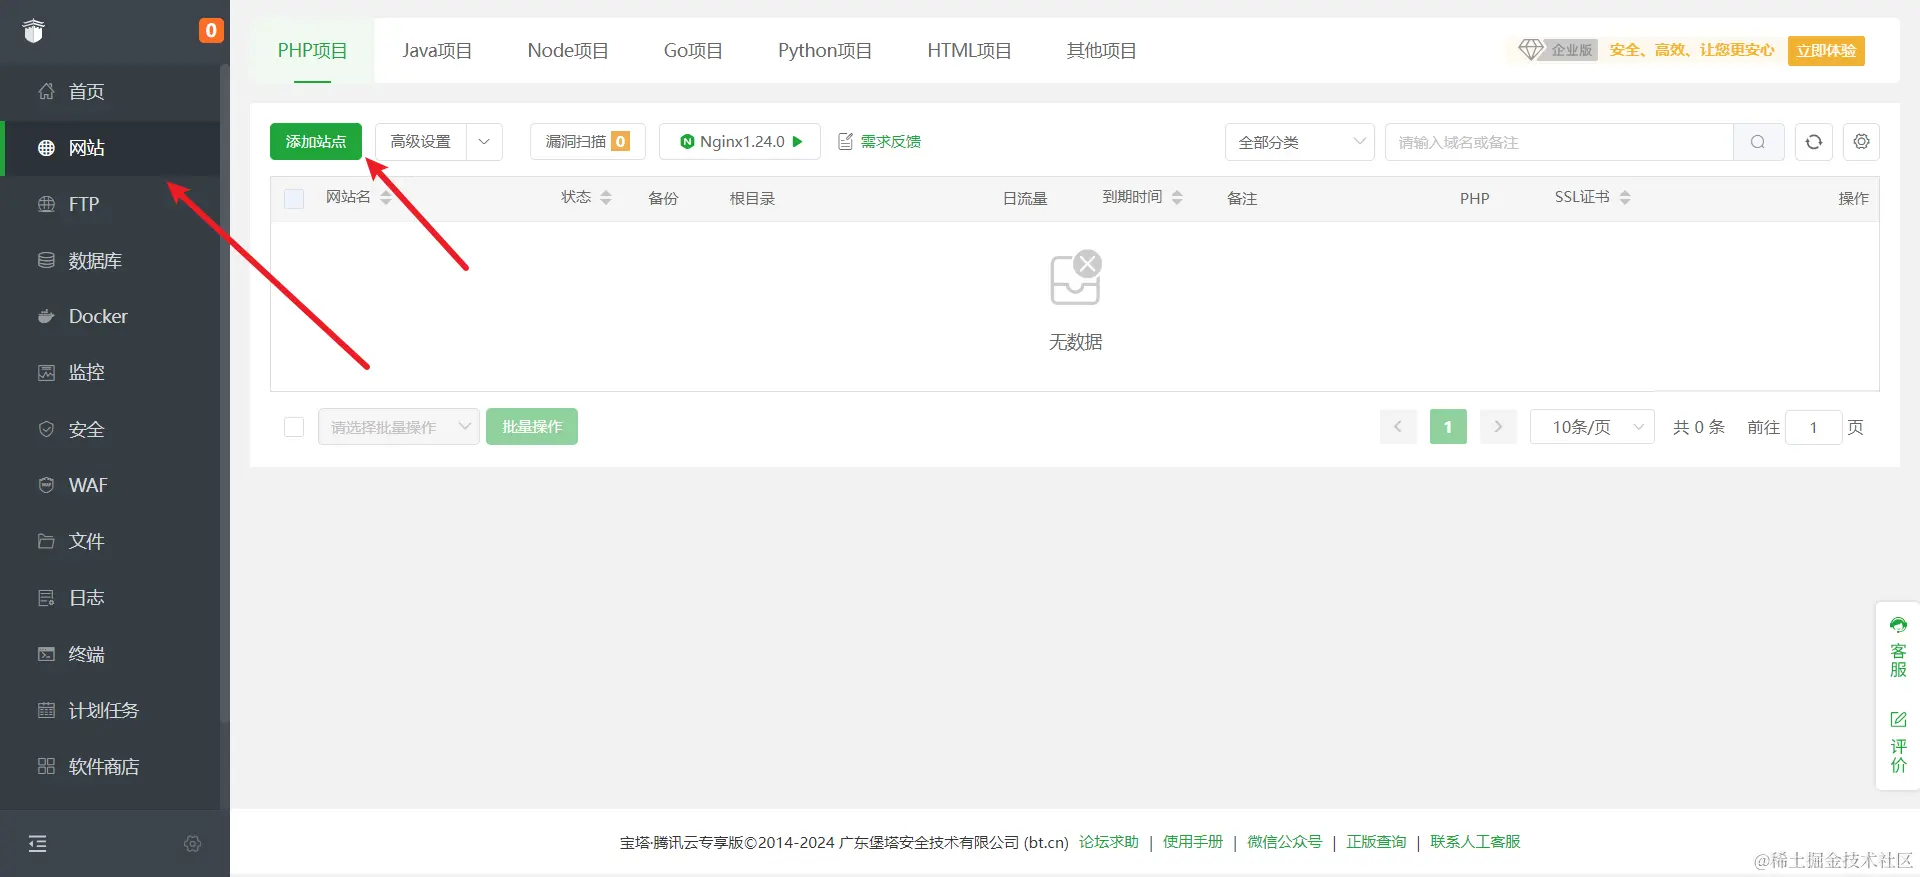The width and height of the screenshot is (1920, 877).
Task: Open the 使用手册 footer link
Action: (1192, 842)
